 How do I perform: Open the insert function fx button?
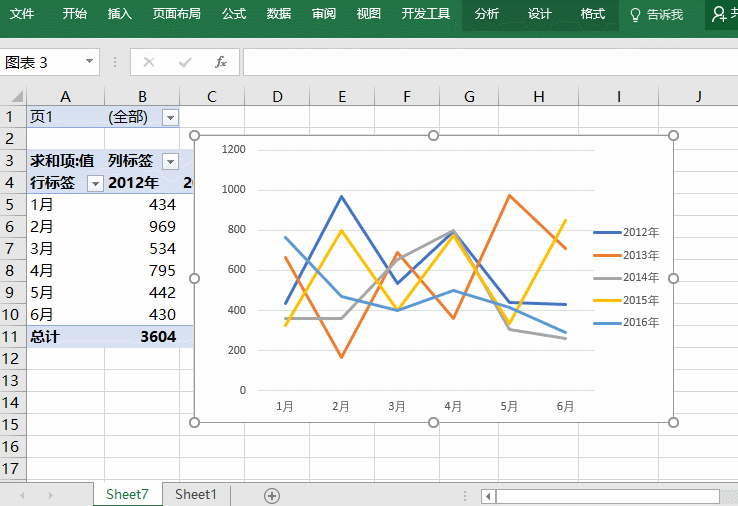[x=221, y=62]
